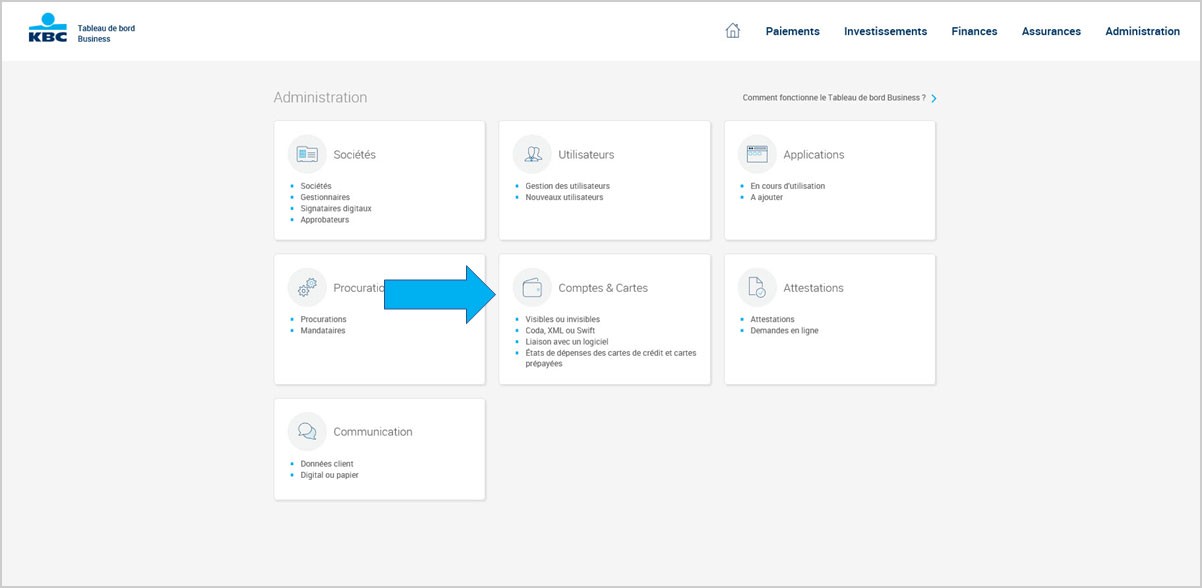Viewport: 1202px width, 588px height.
Task: Go to Gestion des utilisateurs
Action: 567,186
